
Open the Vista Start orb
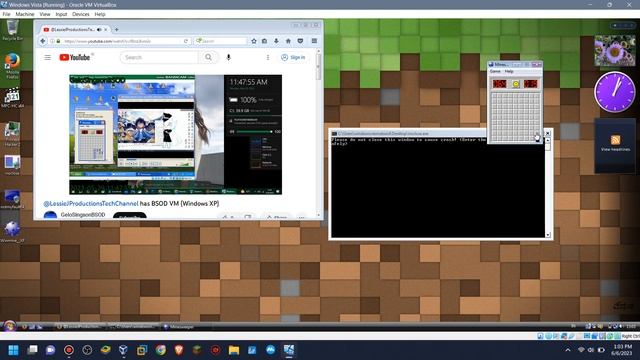tap(9, 326)
